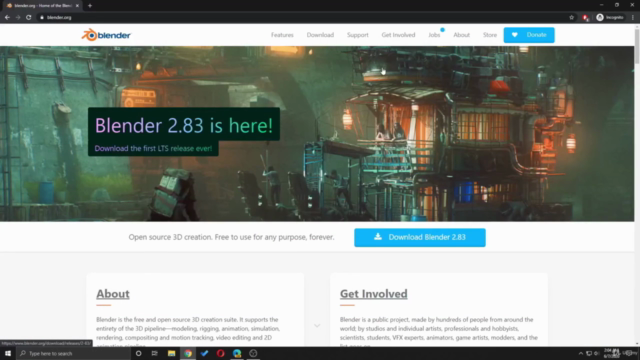Open Task View from the taskbar

[x=154, y=353]
